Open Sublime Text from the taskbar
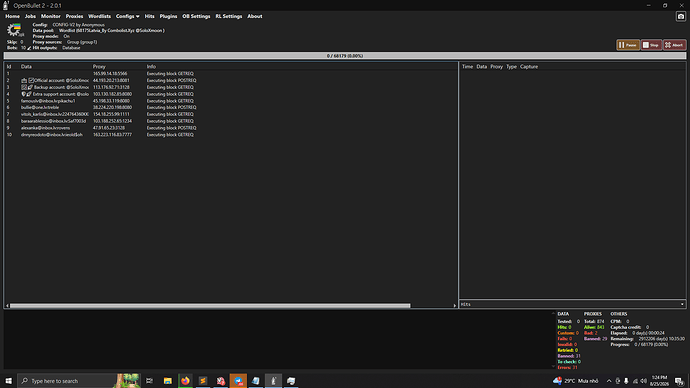The height and width of the screenshot is (388, 690). (203, 381)
